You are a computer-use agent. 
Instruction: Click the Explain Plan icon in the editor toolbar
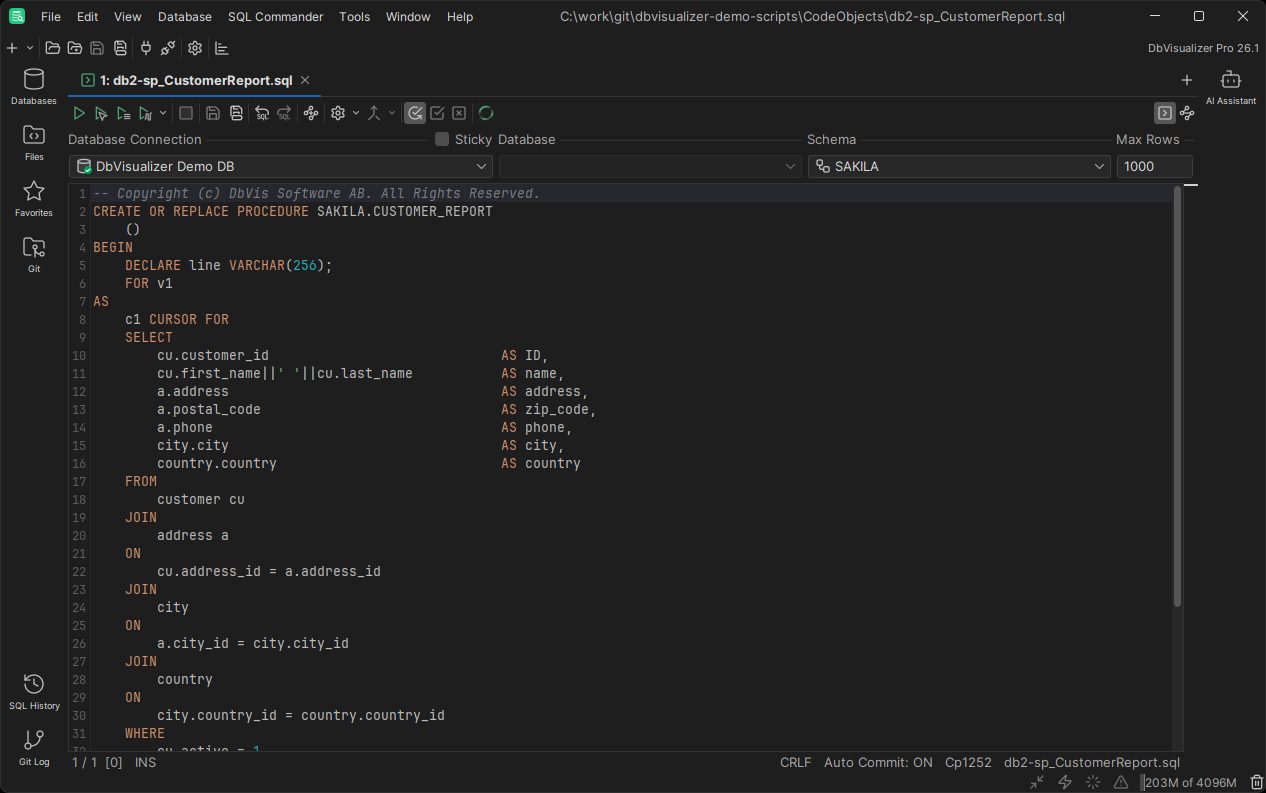coord(311,113)
